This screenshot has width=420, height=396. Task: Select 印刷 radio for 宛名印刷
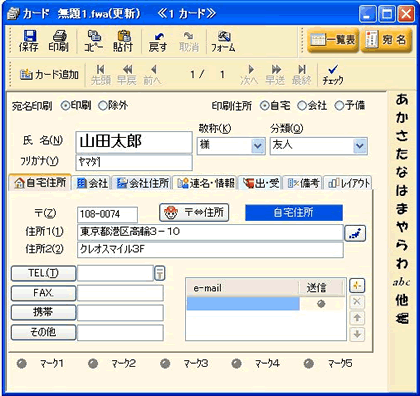point(66,106)
